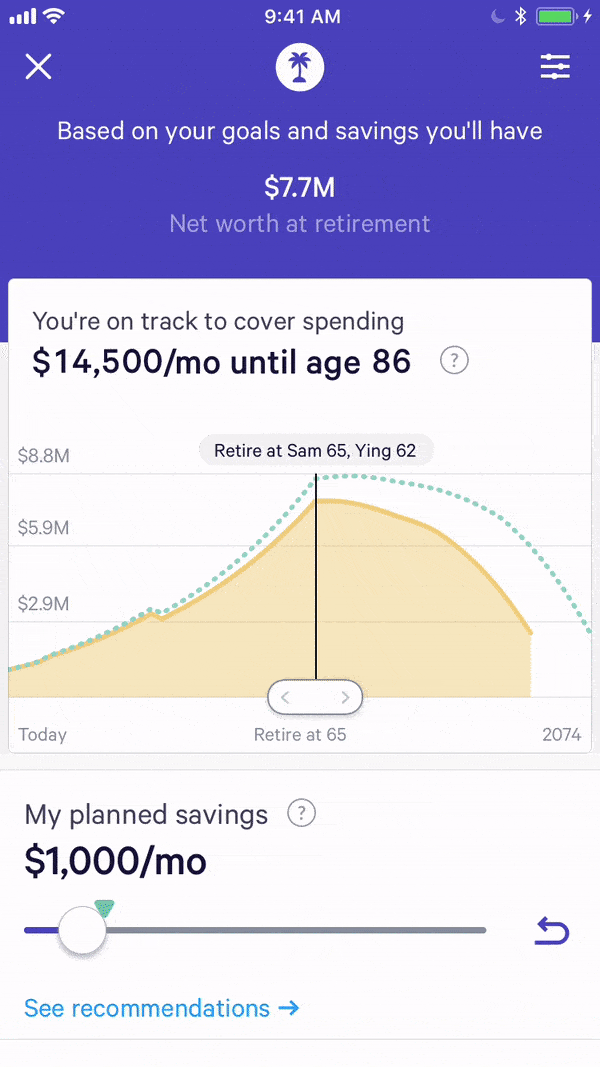
Task: Tap the Retire at 65 axis label
Action: tap(300, 735)
